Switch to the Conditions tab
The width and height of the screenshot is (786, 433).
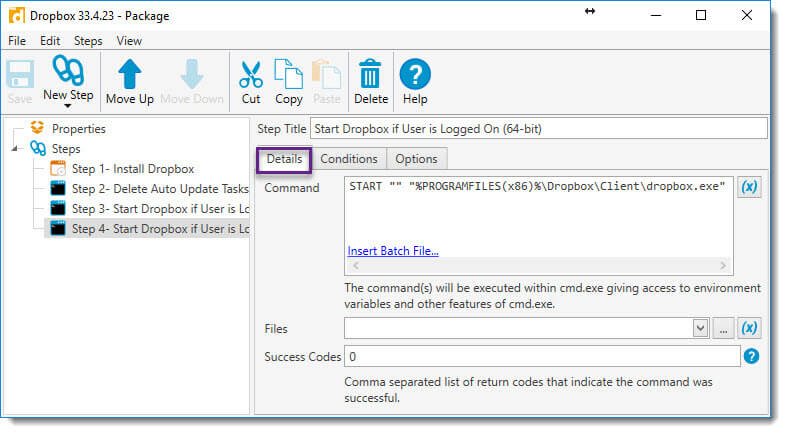349,159
